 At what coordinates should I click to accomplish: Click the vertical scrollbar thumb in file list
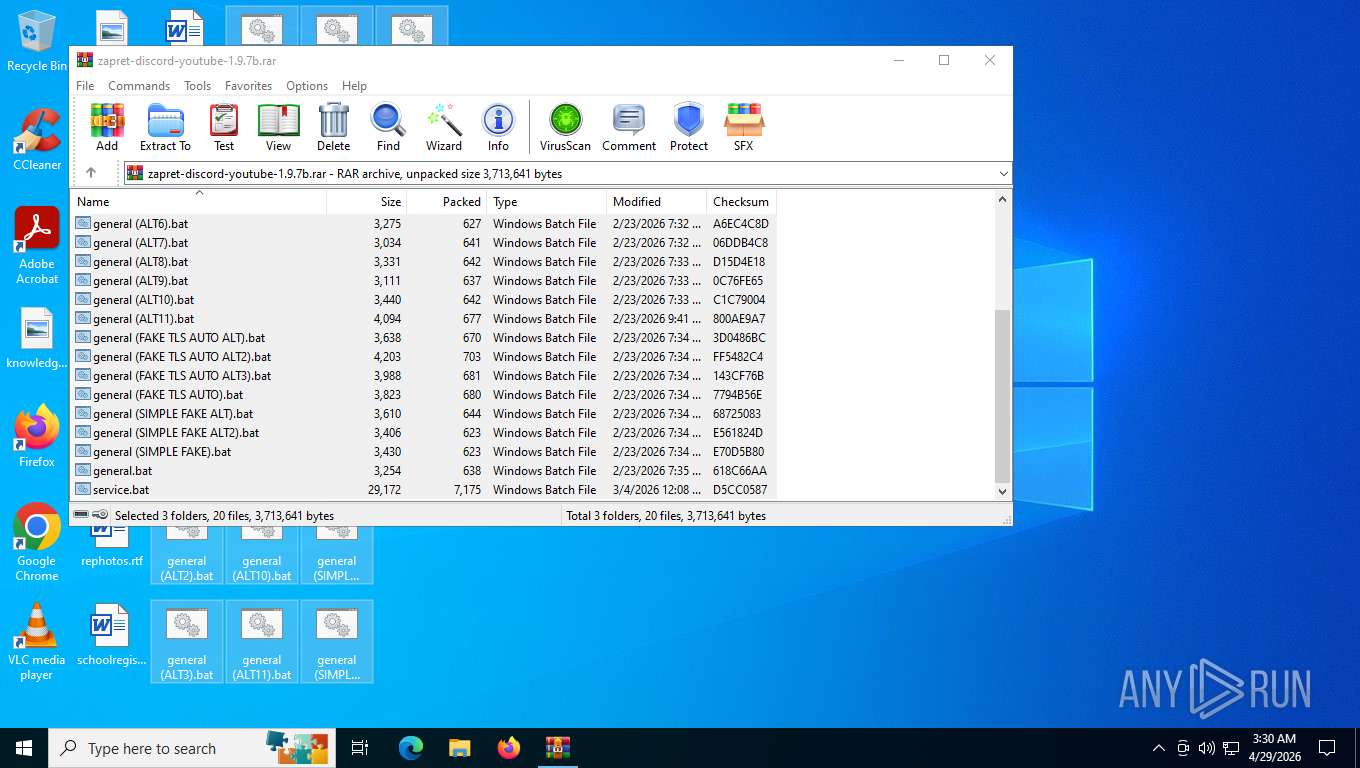[1003, 396]
